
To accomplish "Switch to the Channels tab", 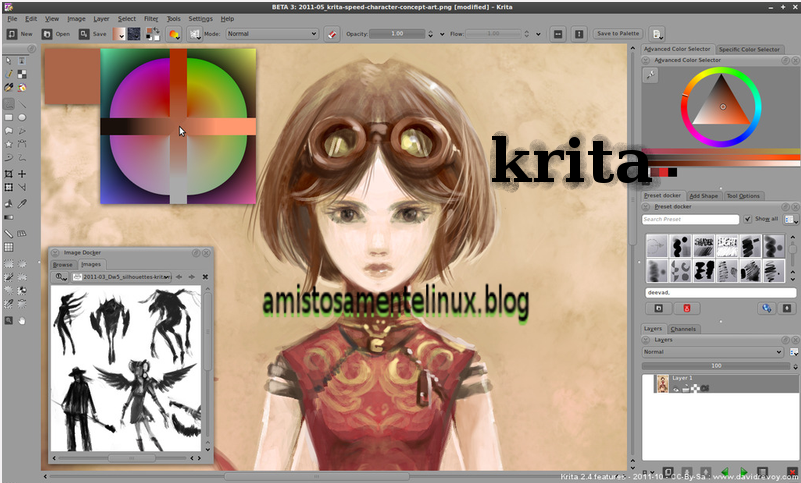I will [x=683, y=329].
